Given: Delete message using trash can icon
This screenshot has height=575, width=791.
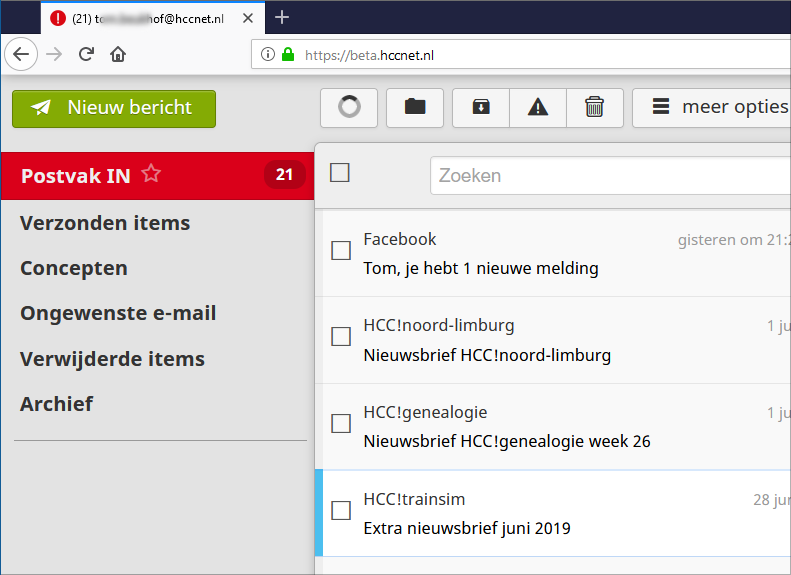Looking at the screenshot, I should point(595,108).
